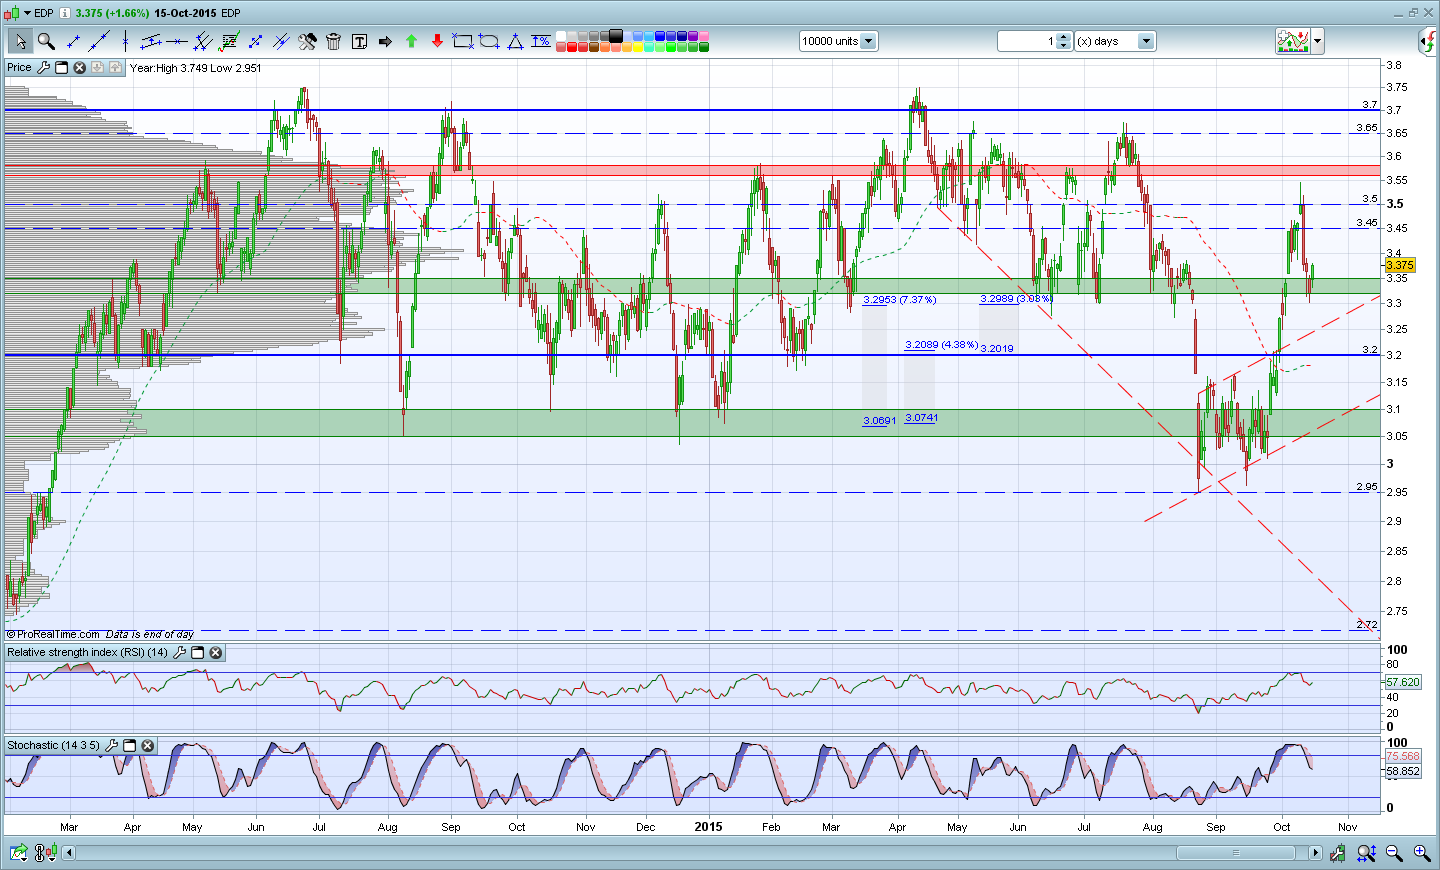Select the text annotation tool
The height and width of the screenshot is (870, 1440).
coord(359,41)
